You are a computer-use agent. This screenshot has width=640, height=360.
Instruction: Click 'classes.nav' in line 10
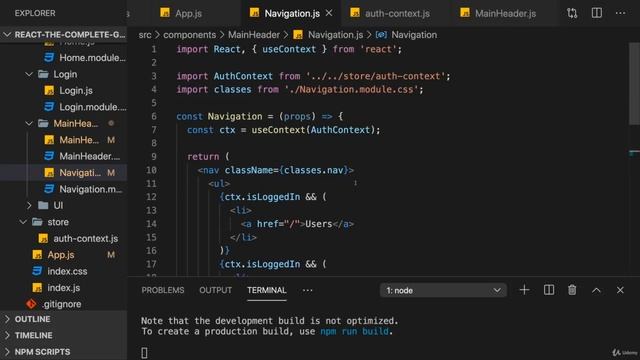coord(313,170)
